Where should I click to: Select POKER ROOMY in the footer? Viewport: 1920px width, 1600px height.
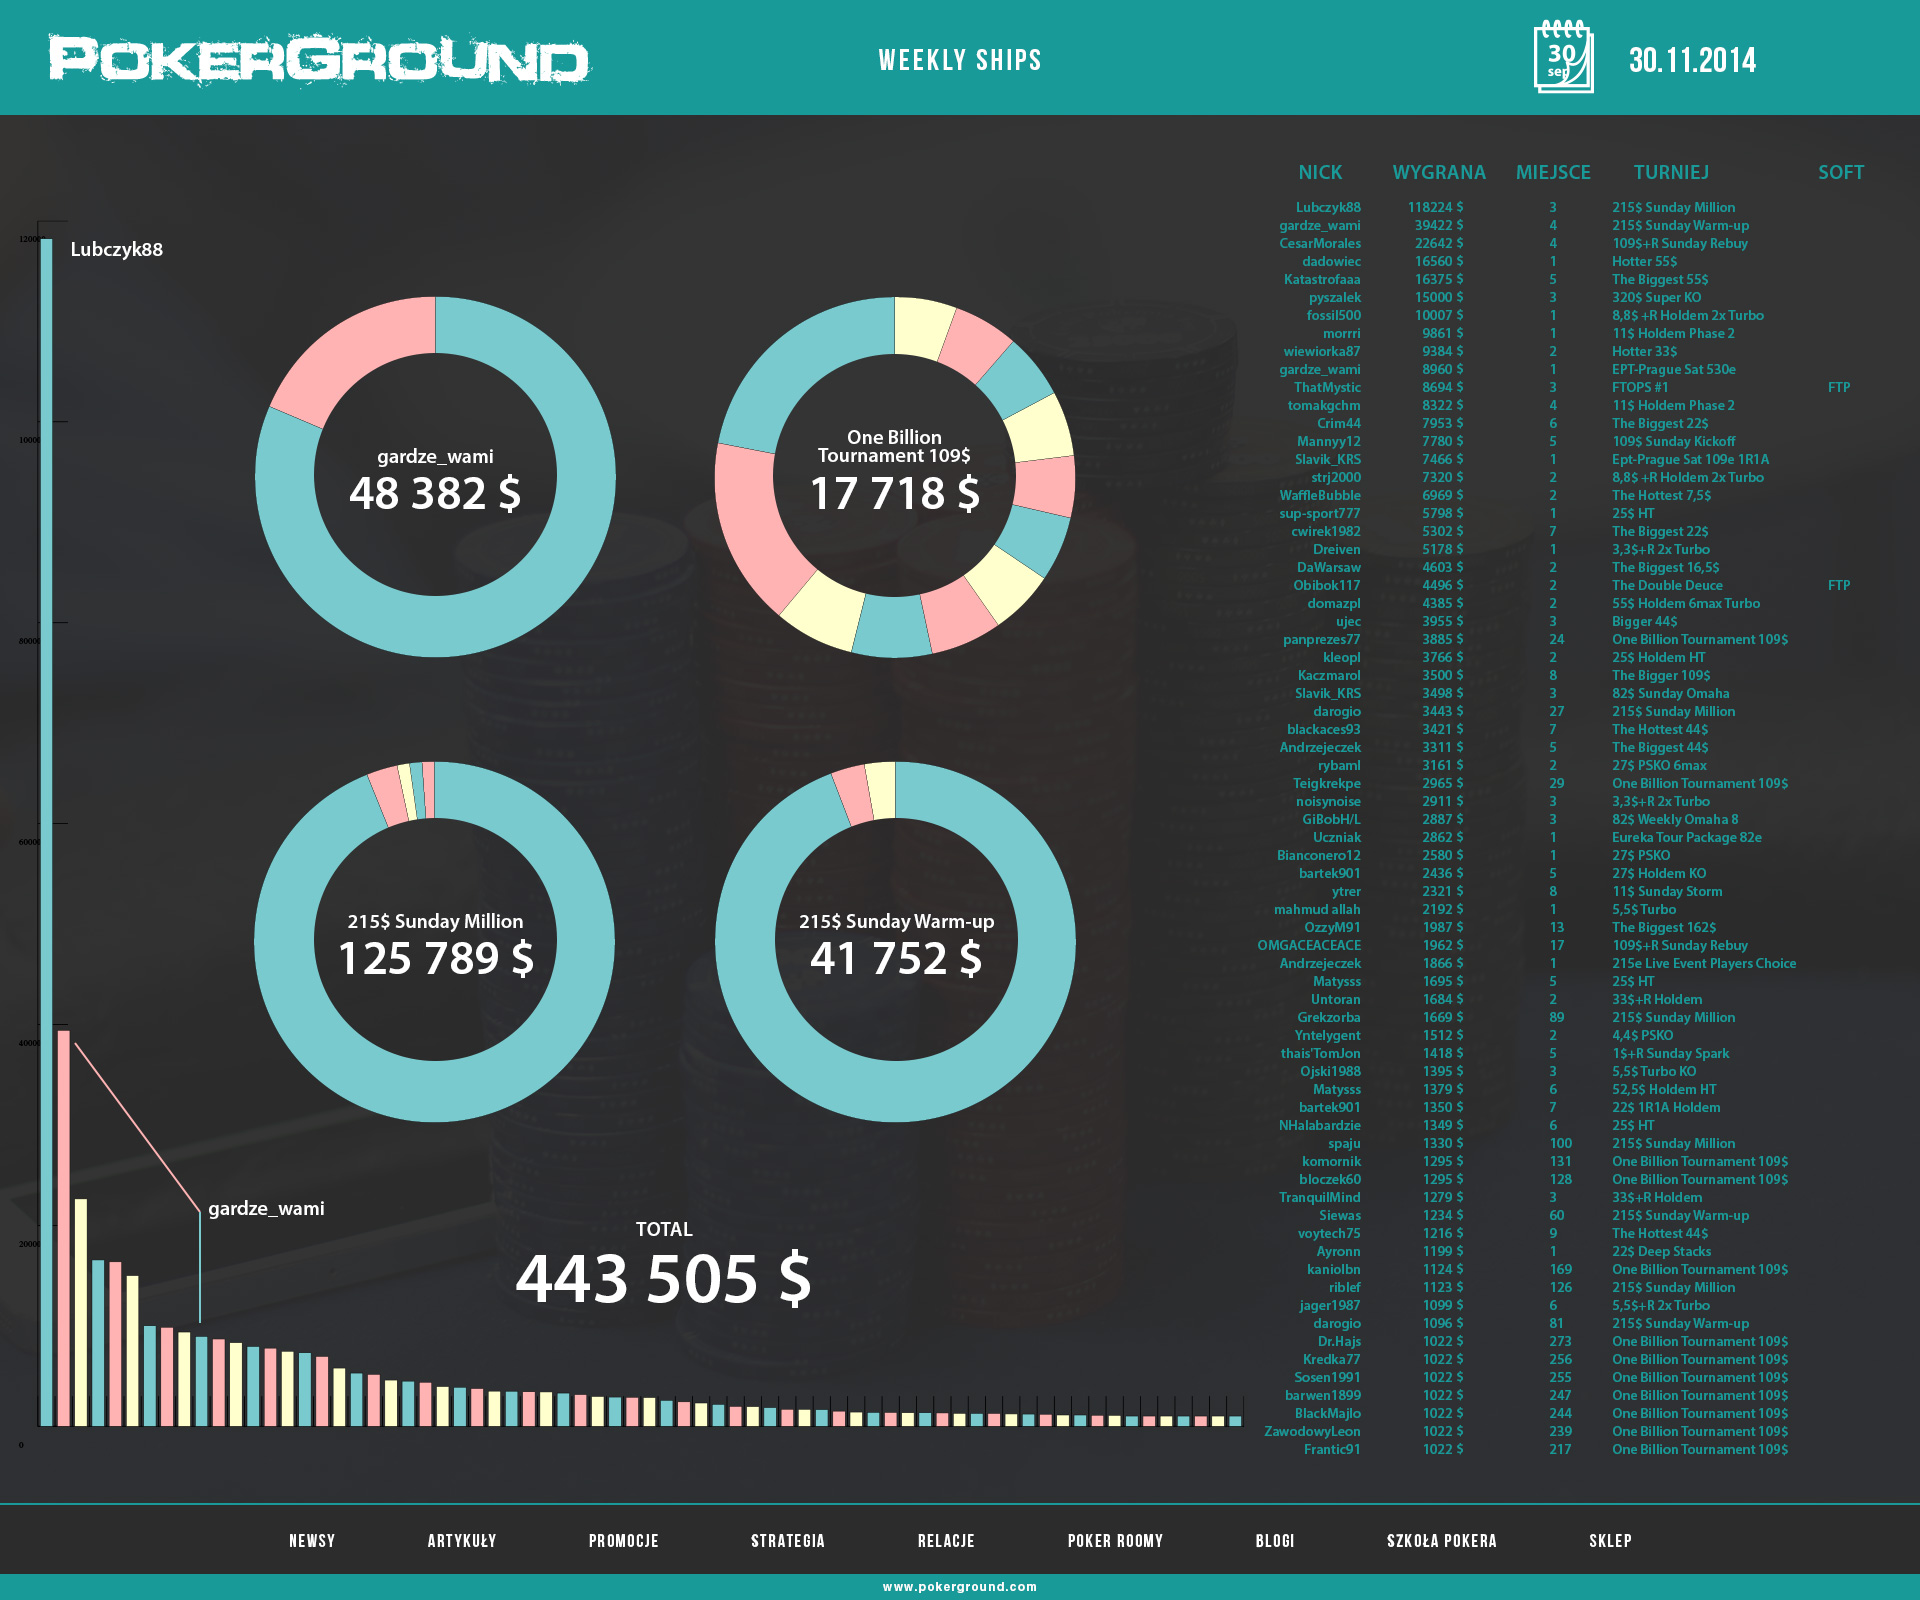click(1115, 1541)
